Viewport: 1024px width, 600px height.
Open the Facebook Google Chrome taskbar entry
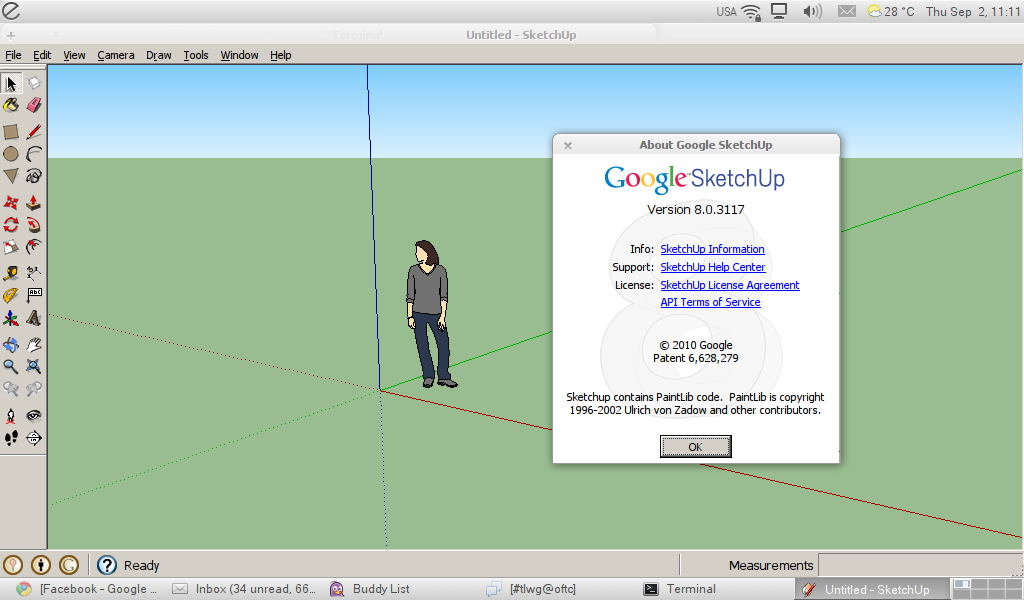[86, 589]
